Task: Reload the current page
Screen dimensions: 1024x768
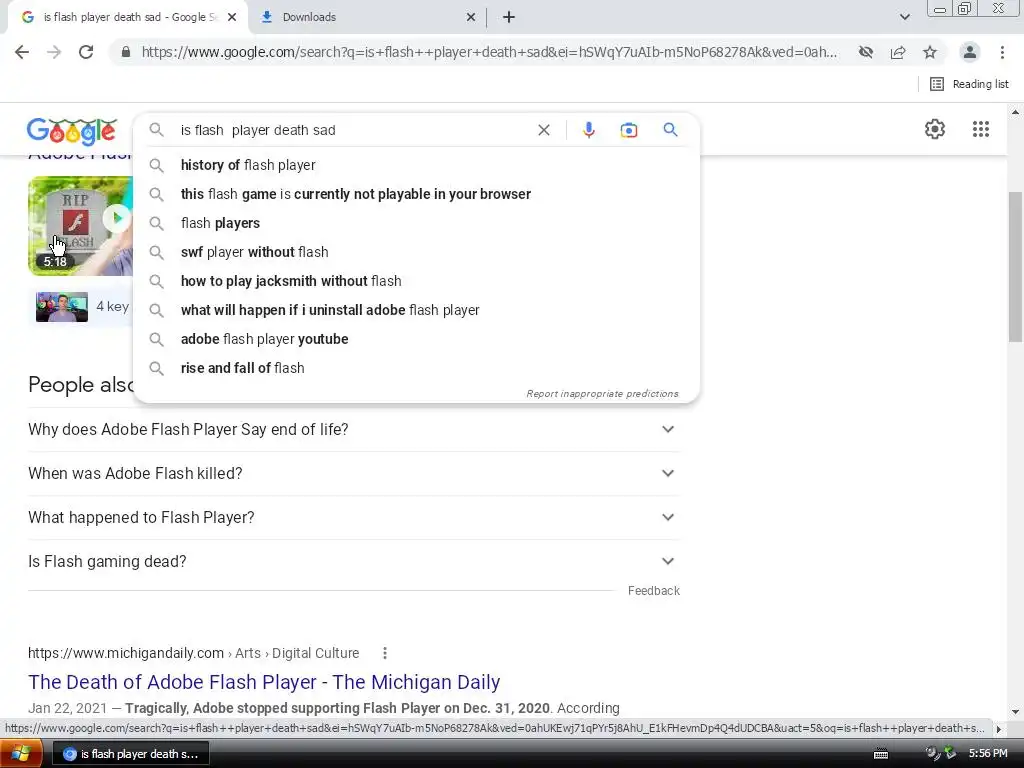Action: coord(86,52)
